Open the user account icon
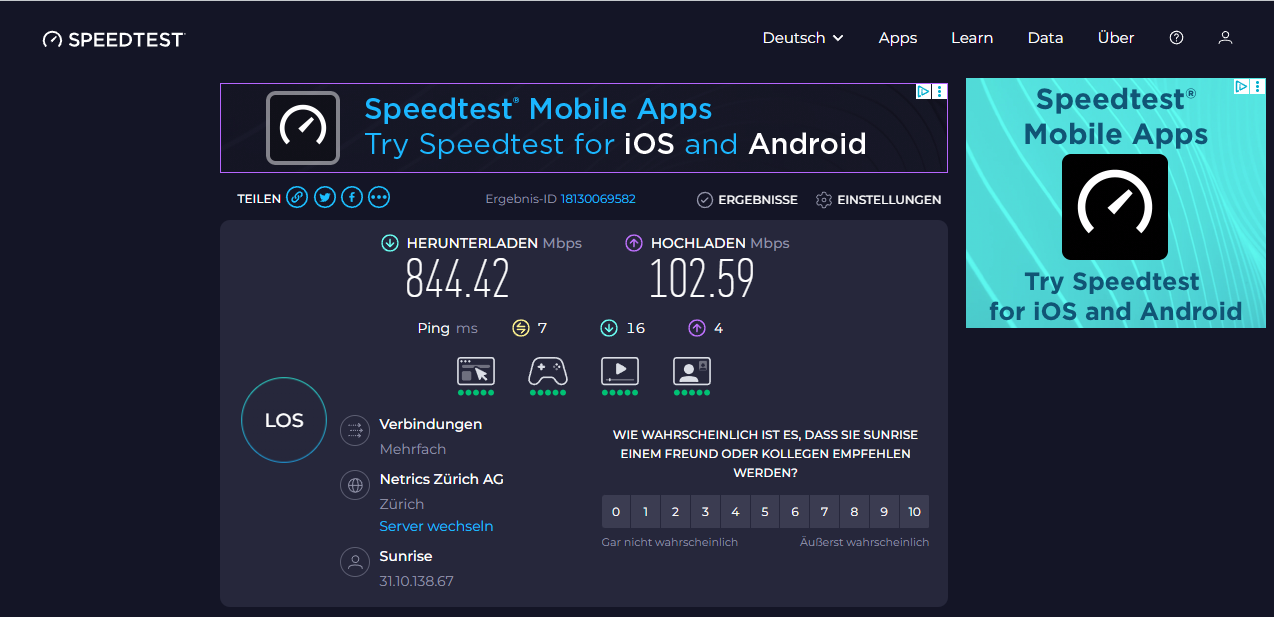Screen dimensions: 1274x617 [x=1225, y=38]
